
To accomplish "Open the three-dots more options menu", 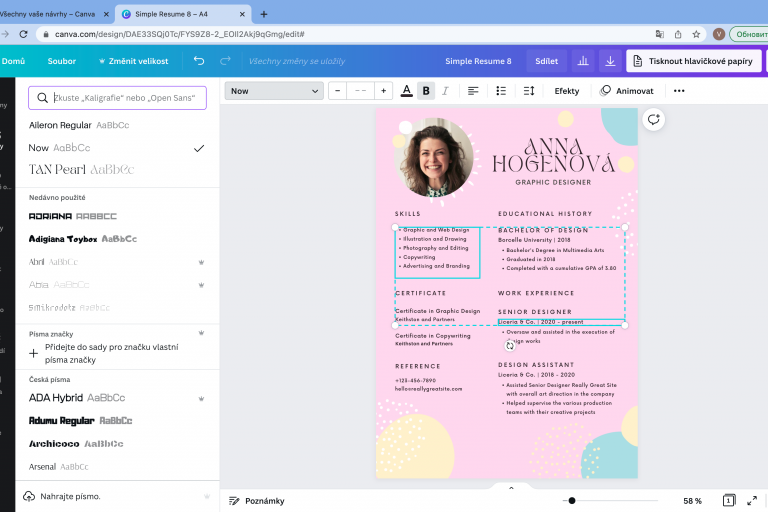I will coord(679,91).
